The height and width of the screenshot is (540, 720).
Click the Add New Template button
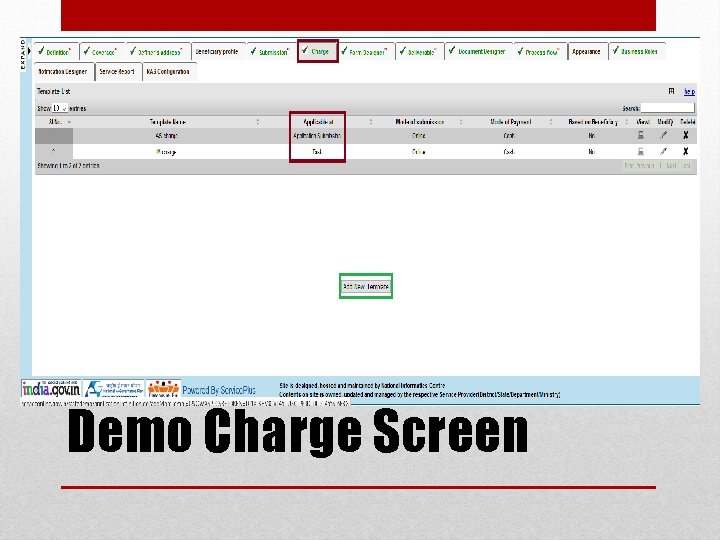coord(366,287)
